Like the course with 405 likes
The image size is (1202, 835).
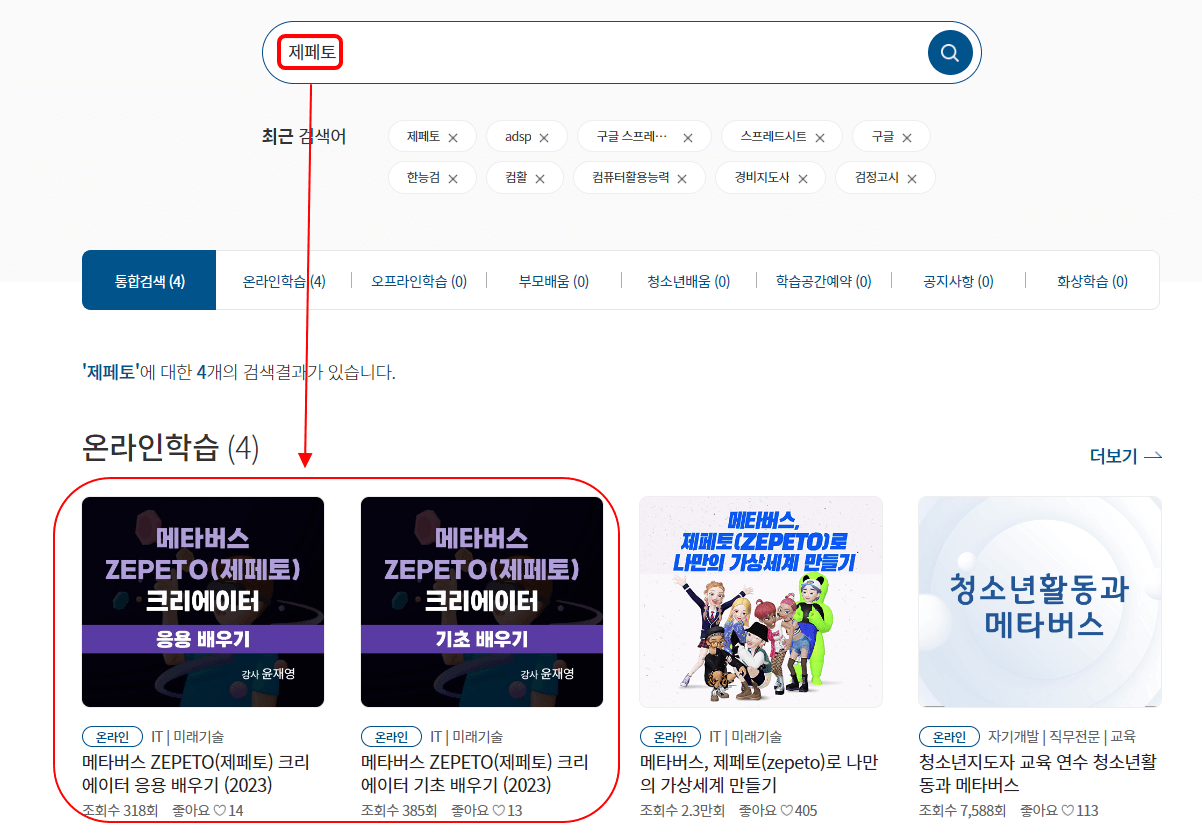[x=786, y=810]
